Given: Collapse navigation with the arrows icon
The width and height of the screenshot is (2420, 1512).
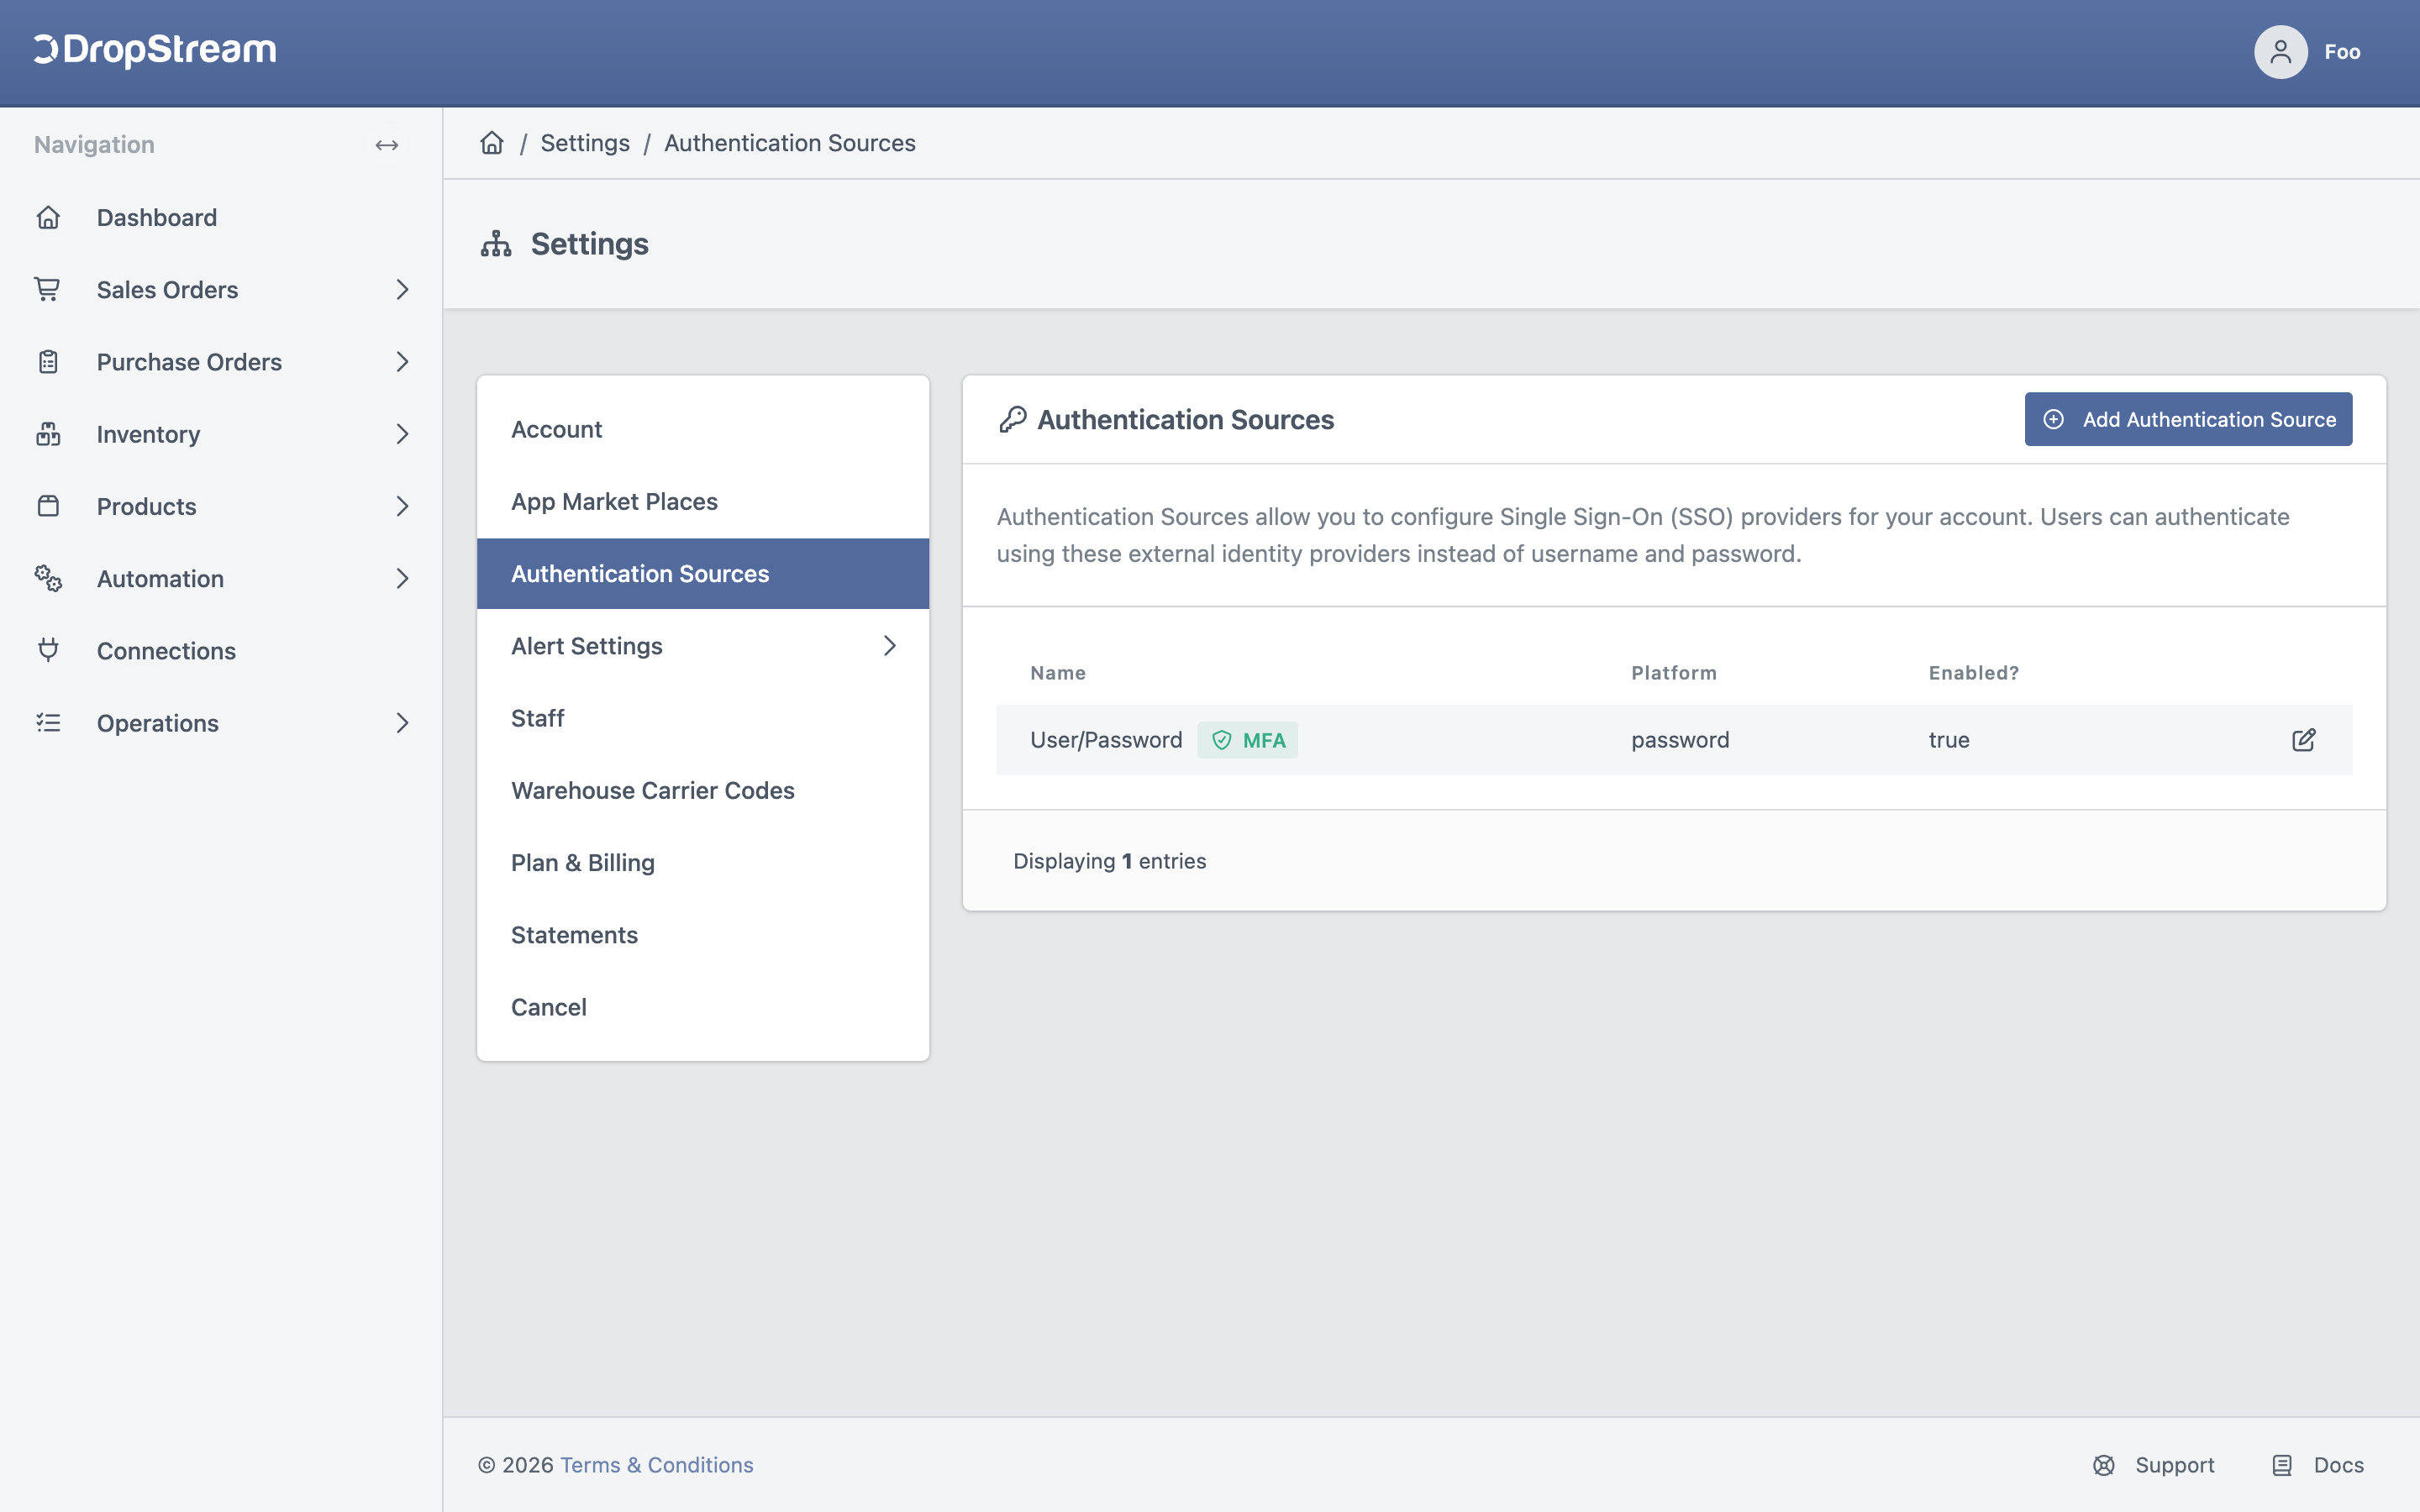Looking at the screenshot, I should click(x=387, y=145).
